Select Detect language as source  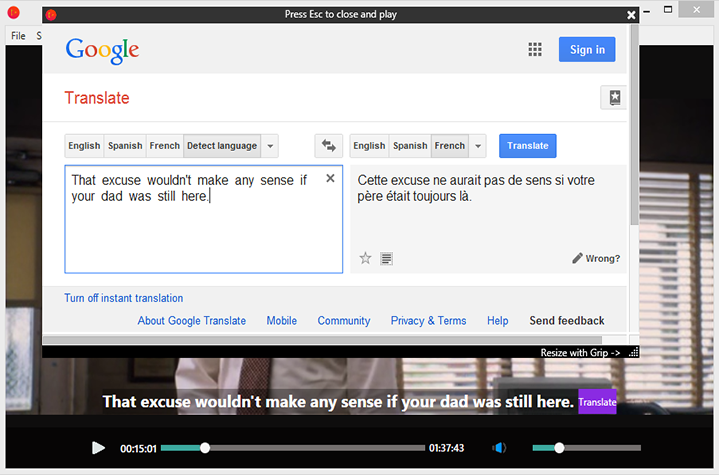pos(221,146)
